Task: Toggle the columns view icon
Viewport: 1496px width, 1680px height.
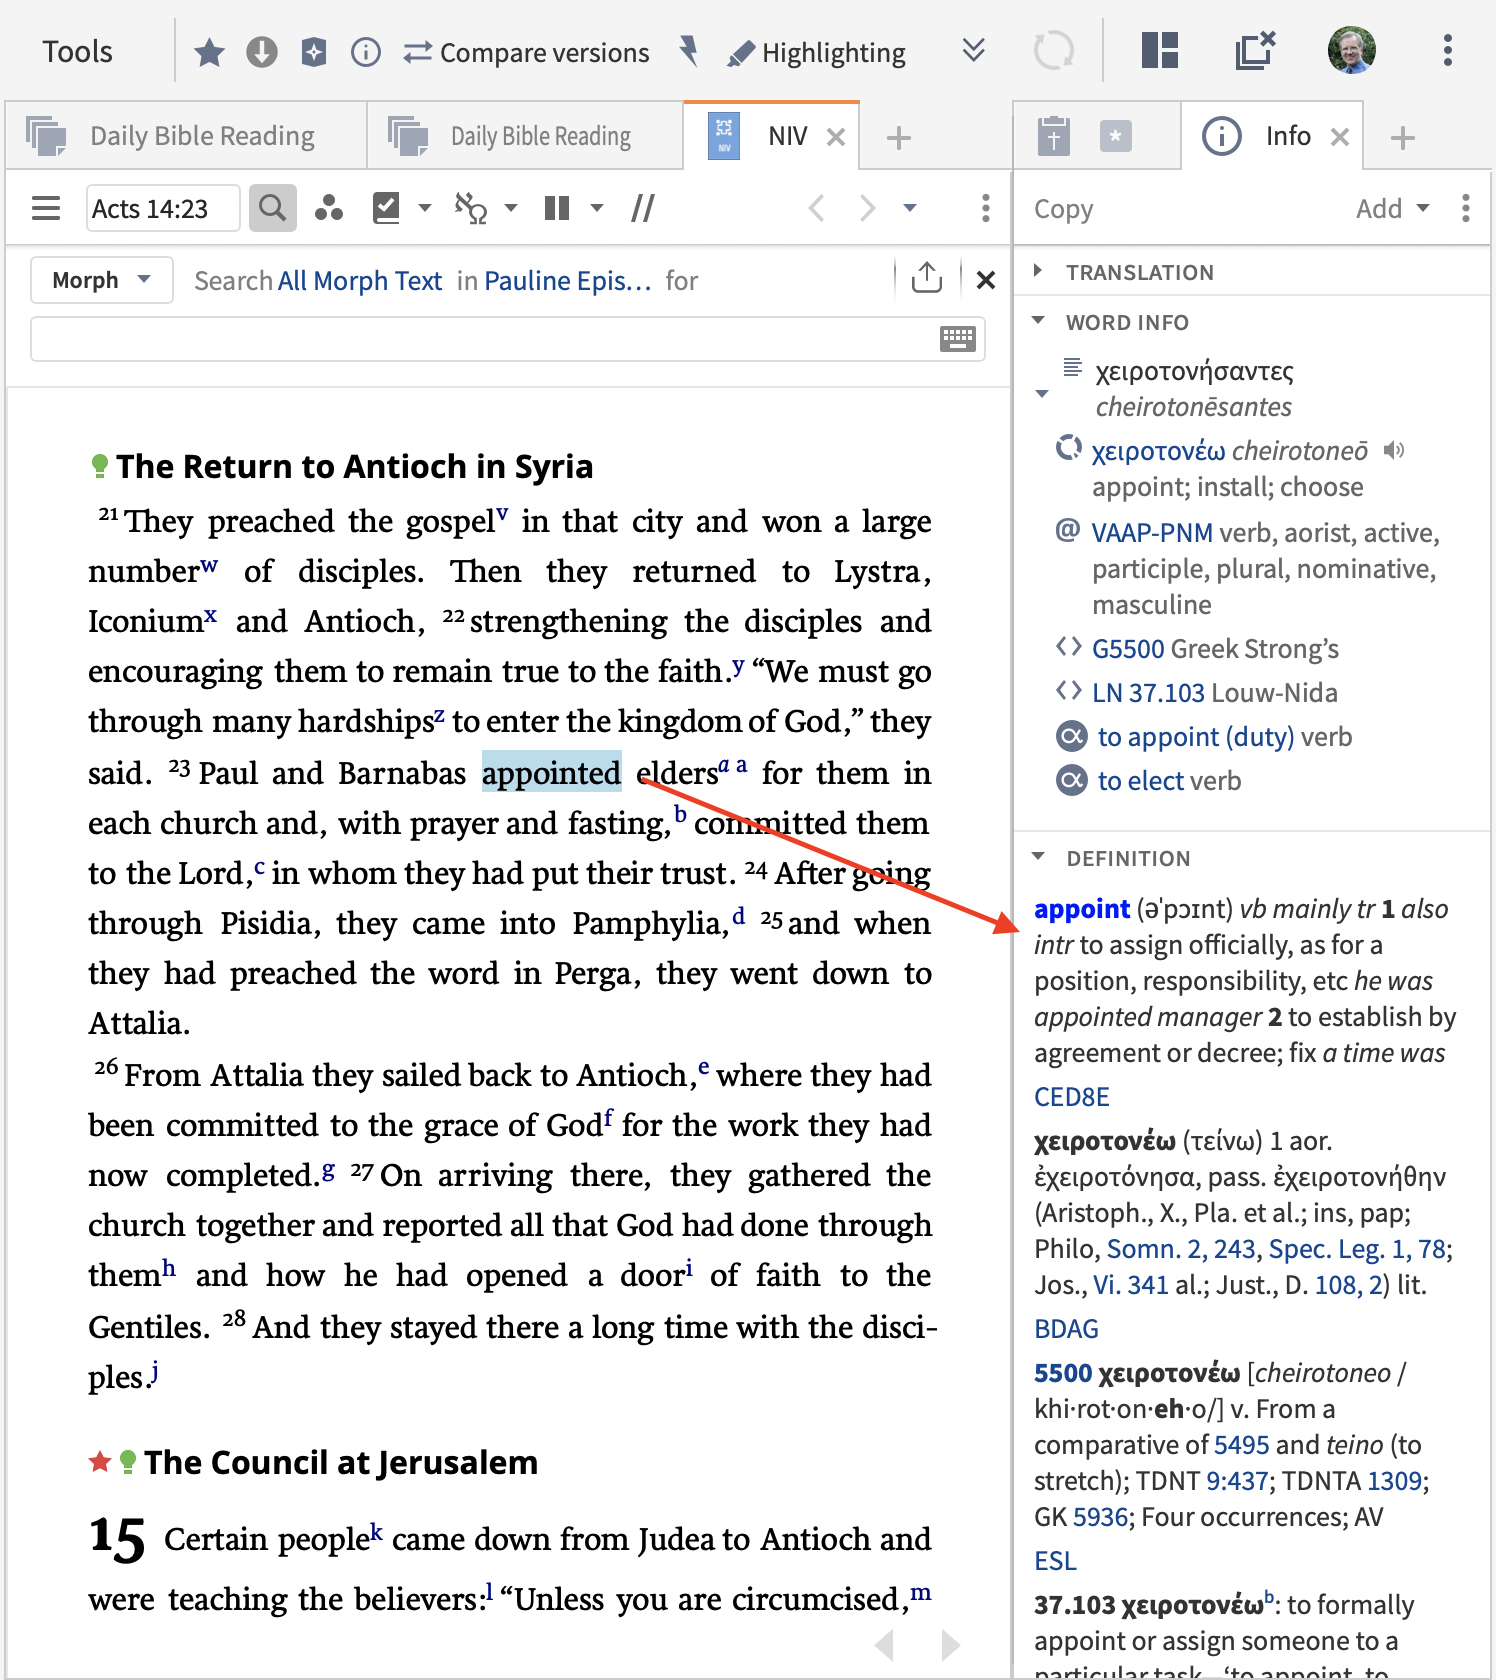Action: point(557,208)
